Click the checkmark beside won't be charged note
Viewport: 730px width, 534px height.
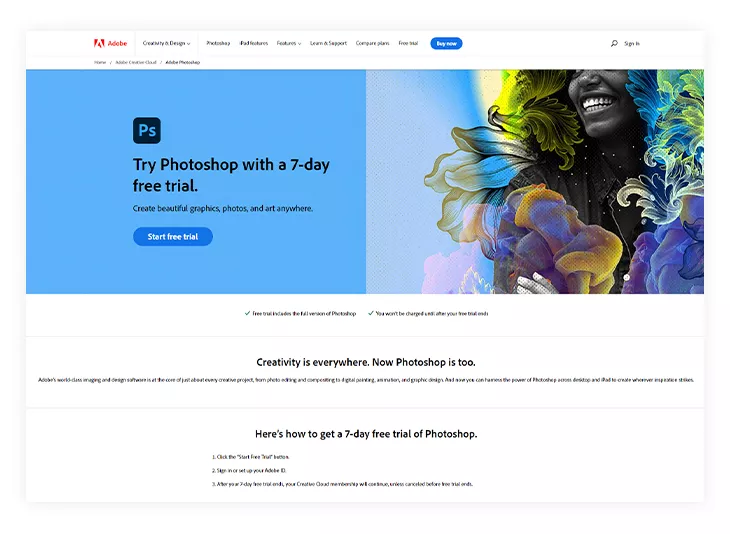[x=371, y=313]
